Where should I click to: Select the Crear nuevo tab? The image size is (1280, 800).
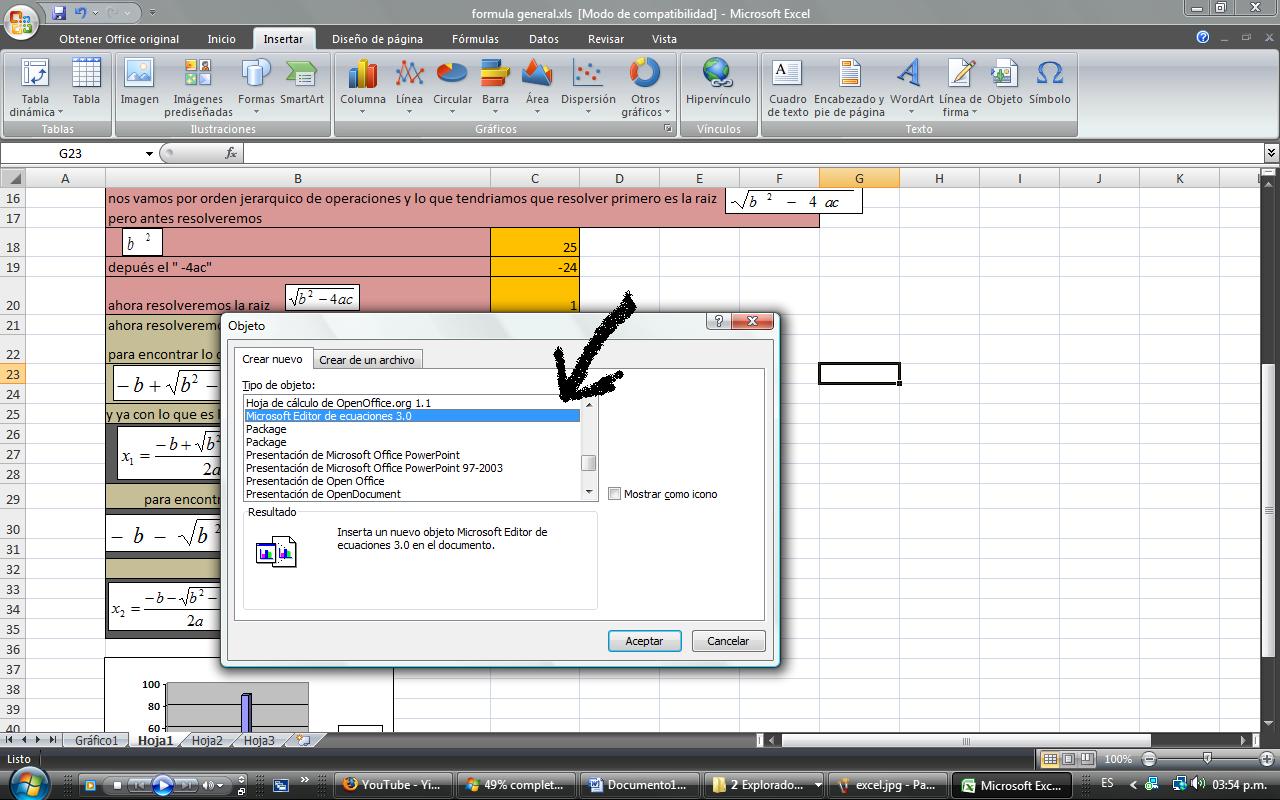(272, 359)
